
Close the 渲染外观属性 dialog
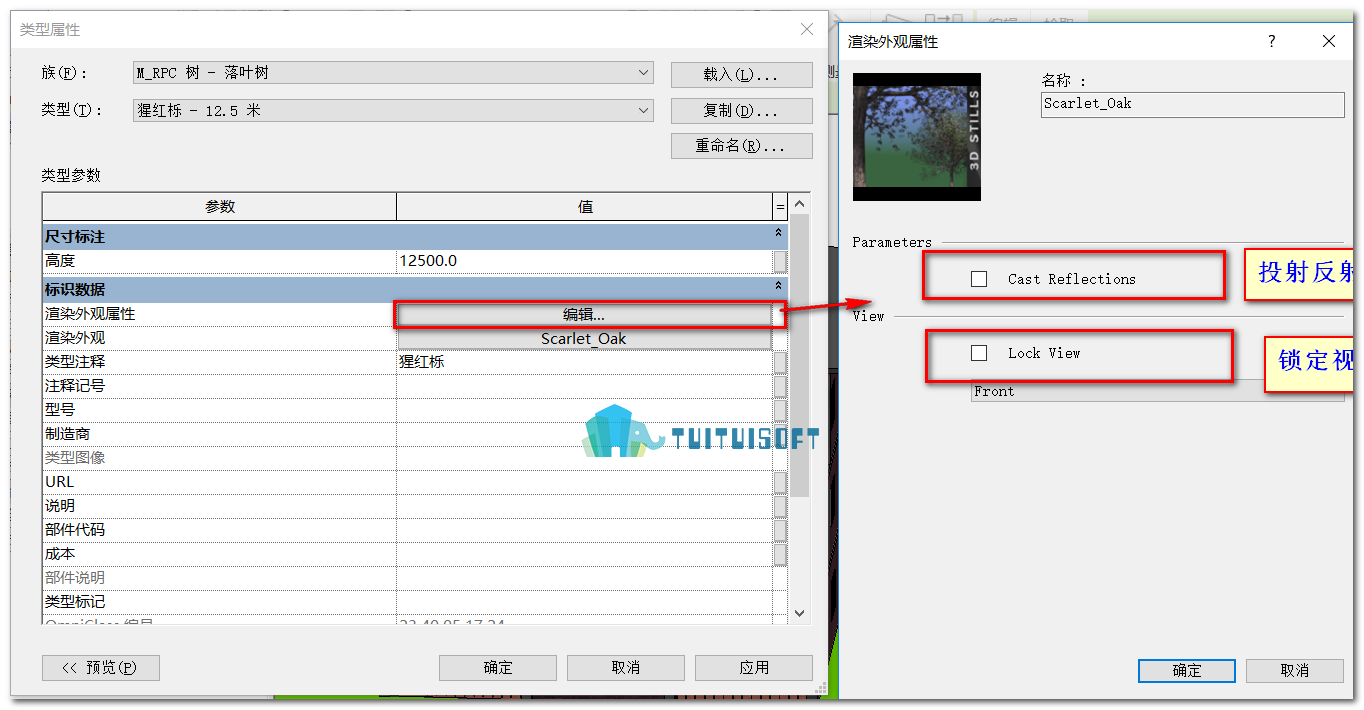1329,42
